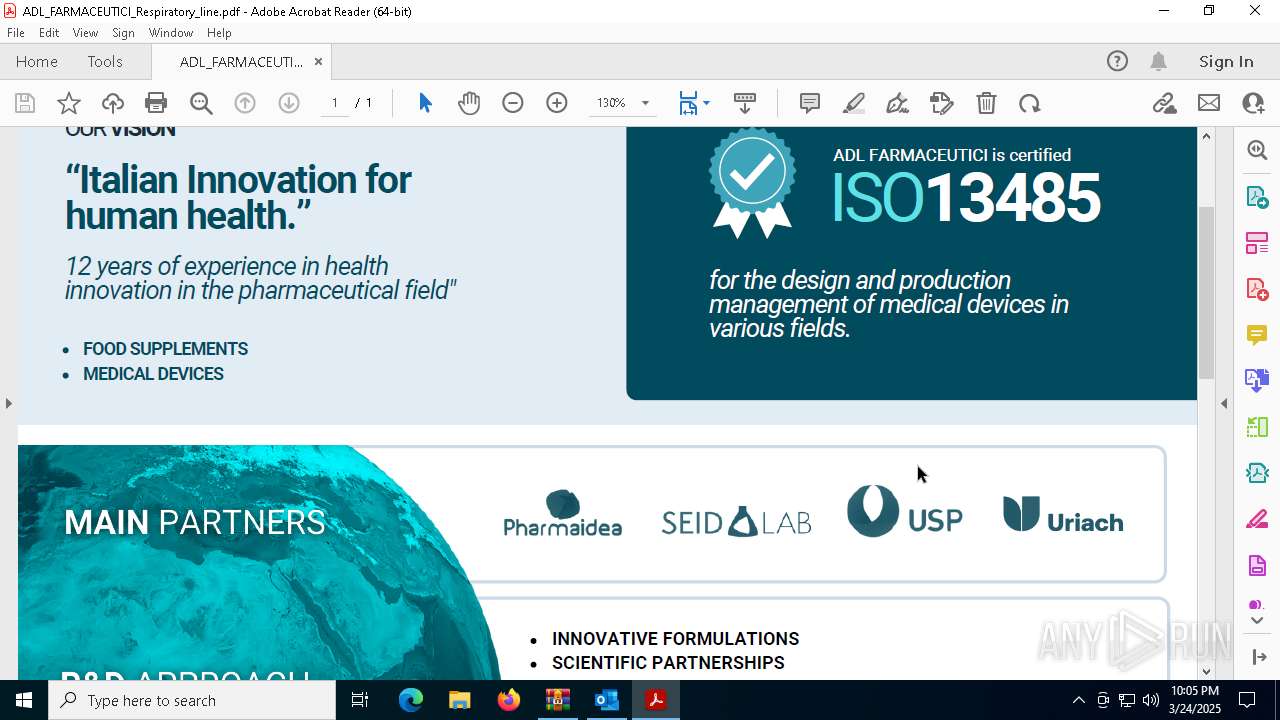Add a sticky note comment
This screenshot has width=1280, height=720.
tap(810, 103)
